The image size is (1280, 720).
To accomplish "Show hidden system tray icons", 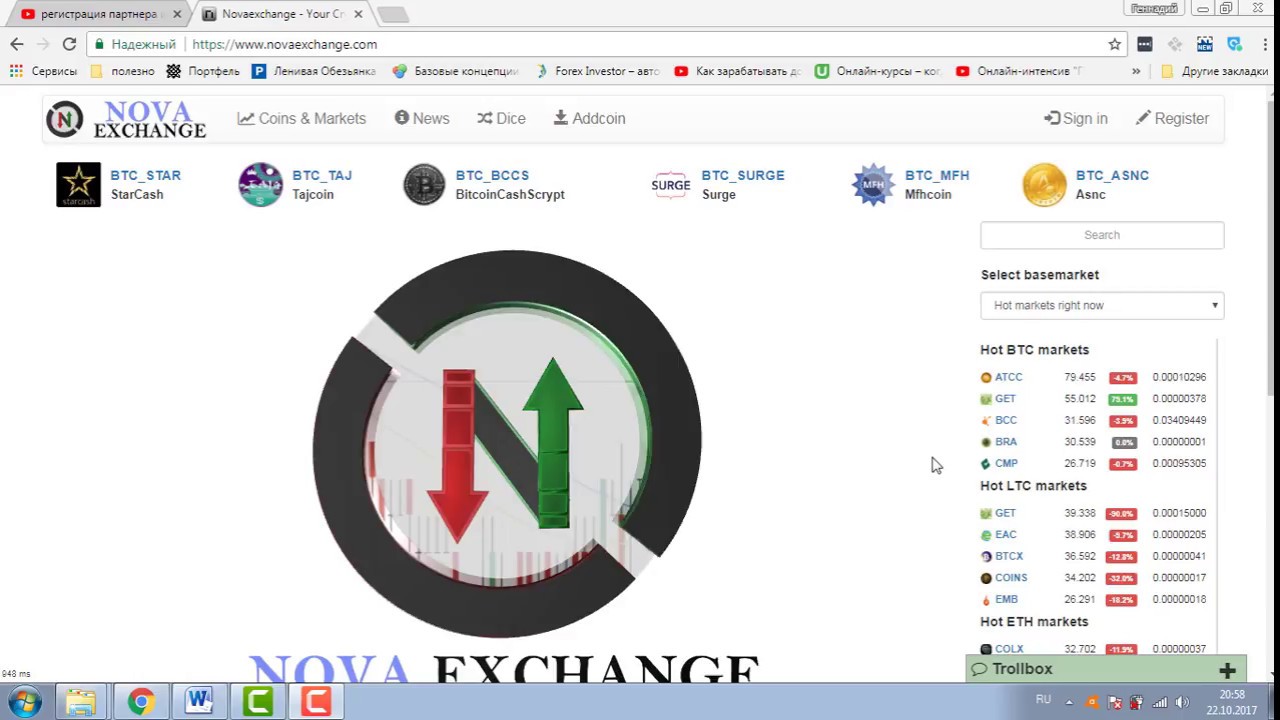I will coord(1070,702).
